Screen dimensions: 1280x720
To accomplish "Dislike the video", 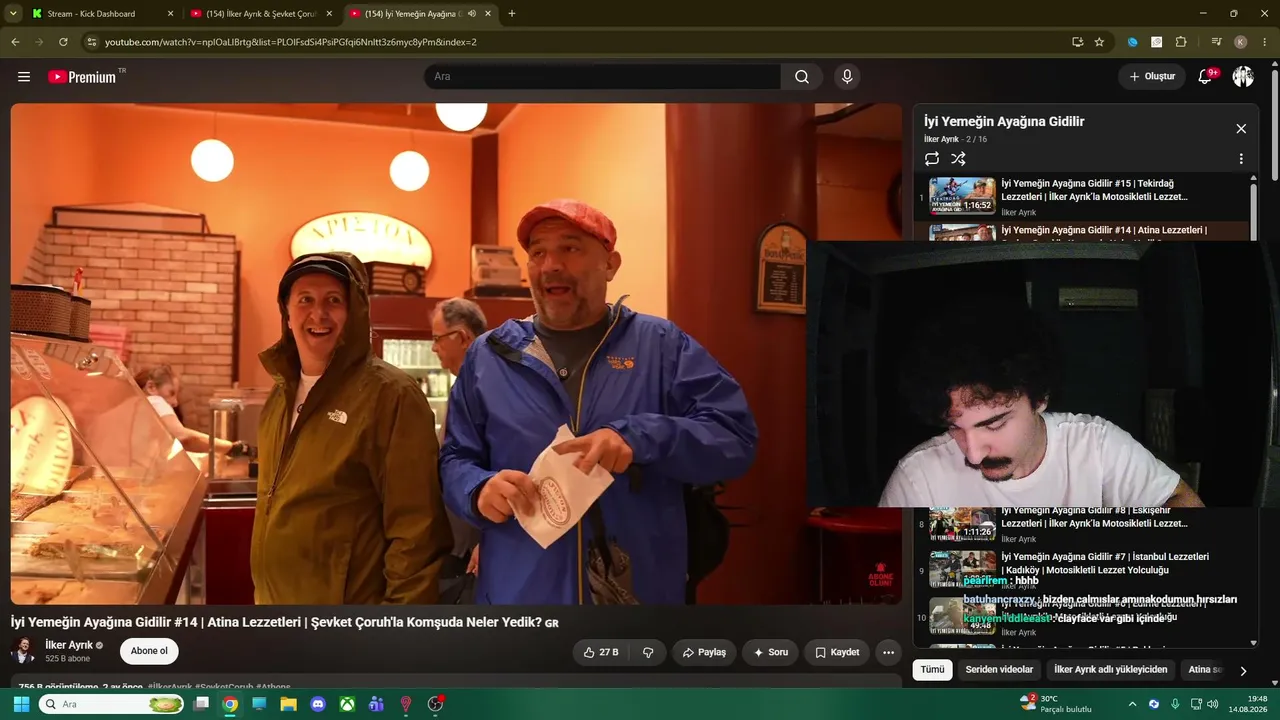I will coord(648,652).
